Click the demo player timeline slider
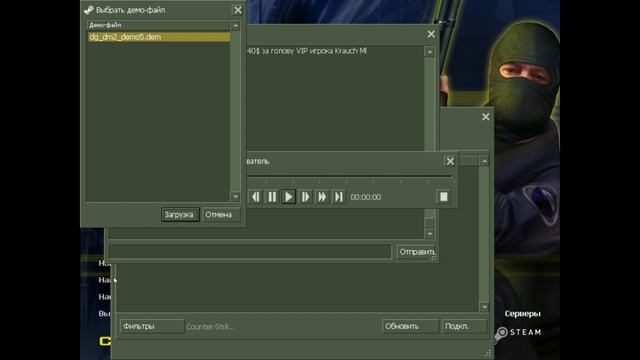This screenshot has height=360, width=640. point(350,177)
